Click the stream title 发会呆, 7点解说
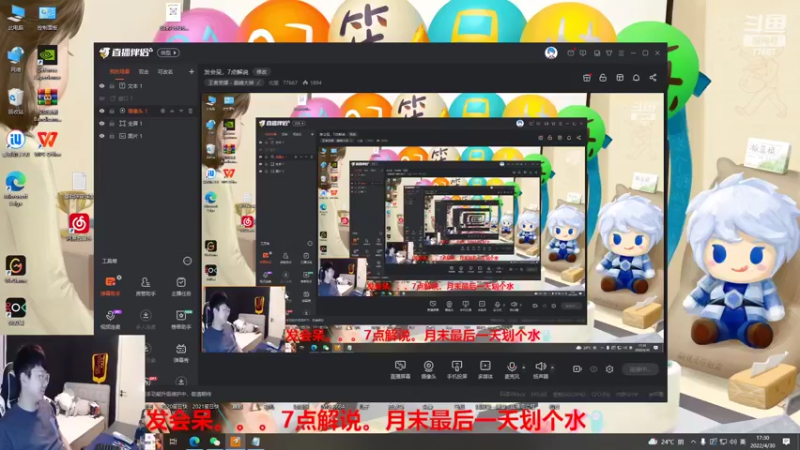The height and width of the screenshot is (450, 800). point(226,72)
